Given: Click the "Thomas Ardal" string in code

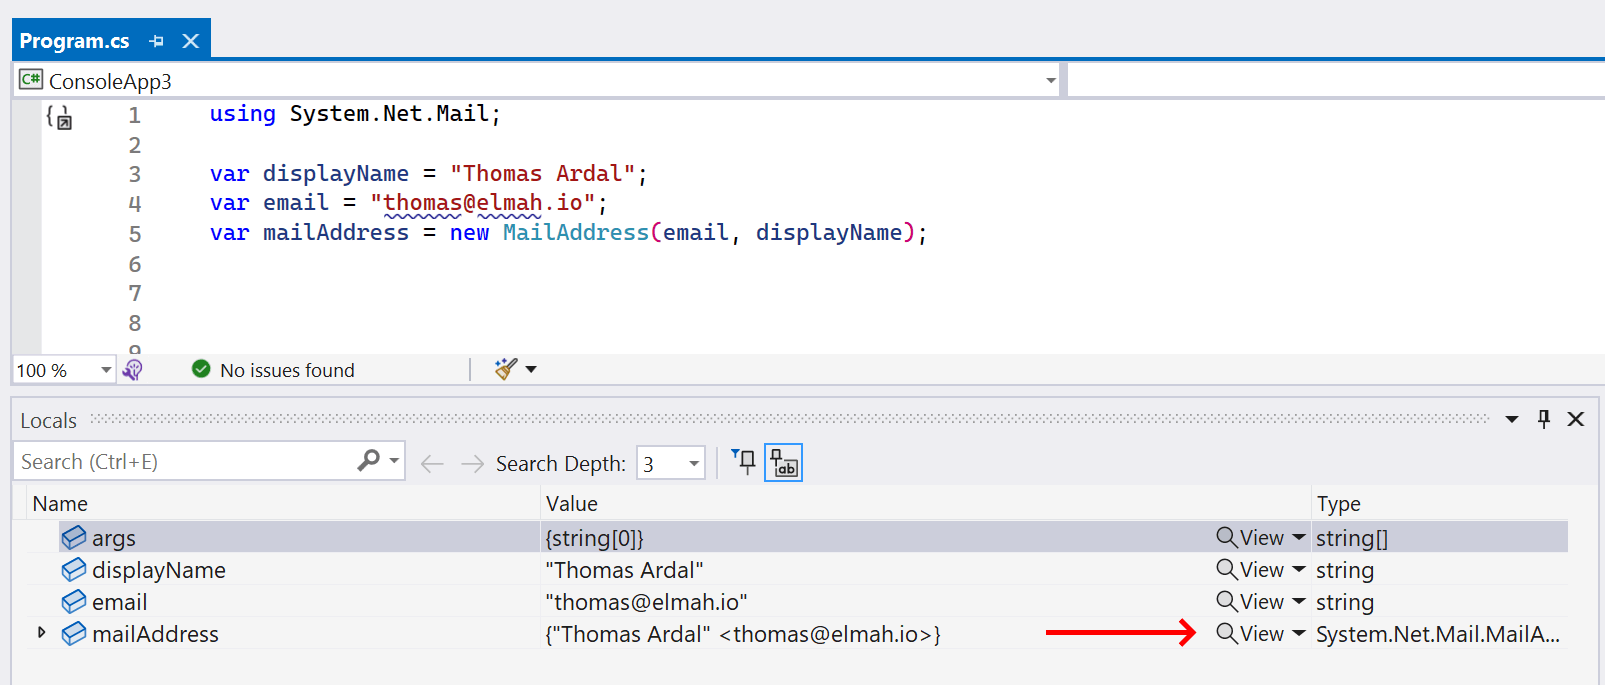Looking at the screenshot, I should point(542,173).
